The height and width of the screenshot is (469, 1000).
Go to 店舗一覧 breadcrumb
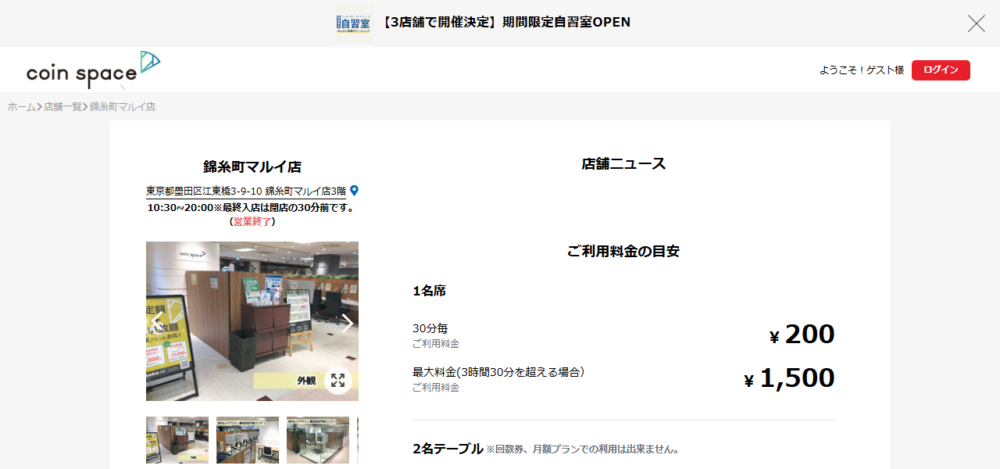click(x=62, y=107)
